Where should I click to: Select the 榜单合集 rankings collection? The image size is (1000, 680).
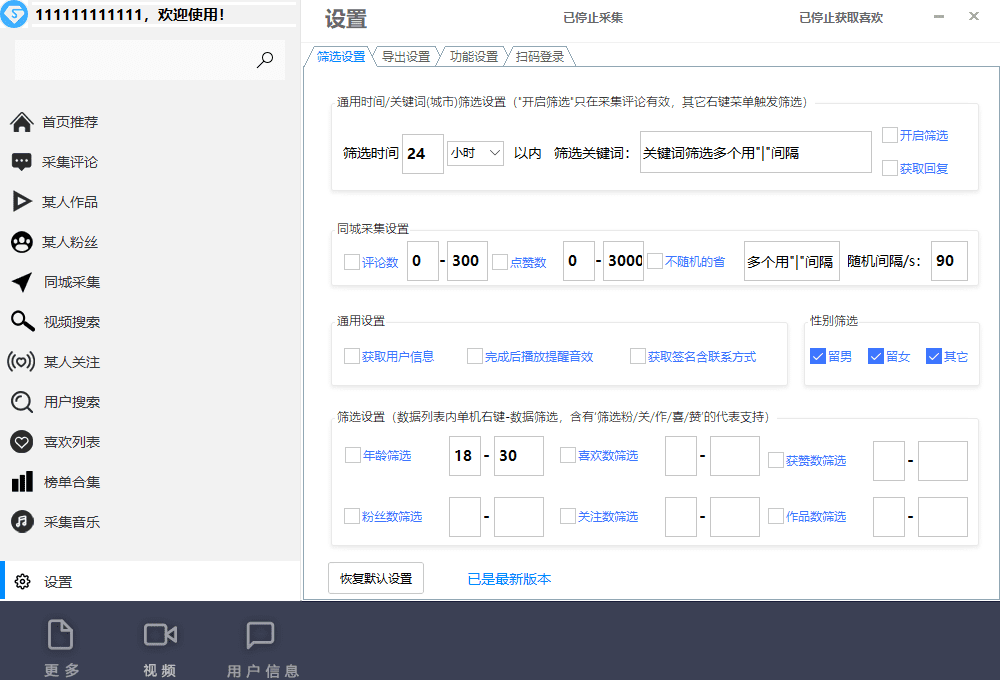(x=72, y=482)
